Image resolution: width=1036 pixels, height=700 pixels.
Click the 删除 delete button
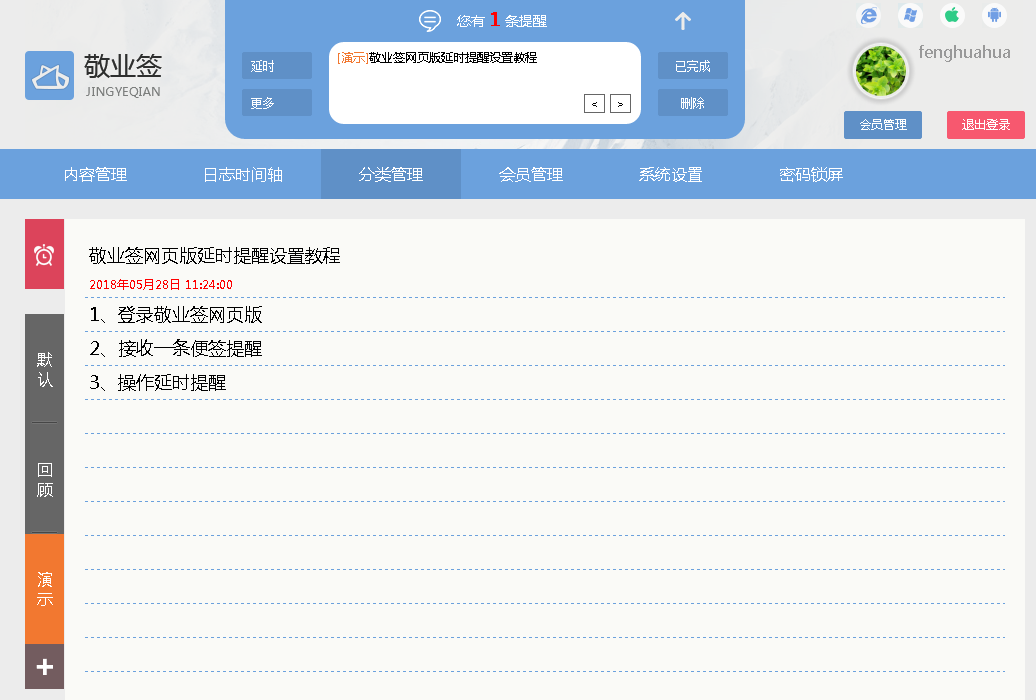693,103
